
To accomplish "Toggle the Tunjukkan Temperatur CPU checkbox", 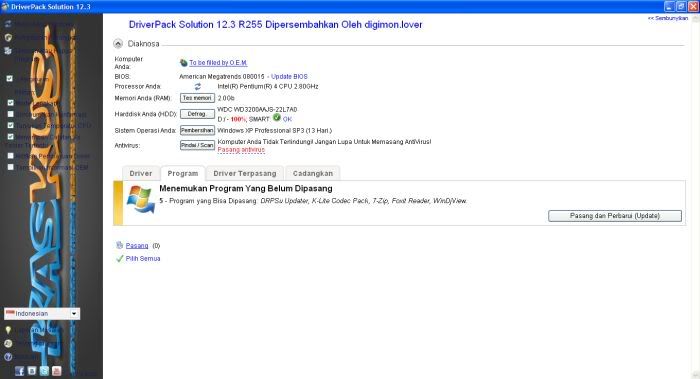I will (10, 125).
